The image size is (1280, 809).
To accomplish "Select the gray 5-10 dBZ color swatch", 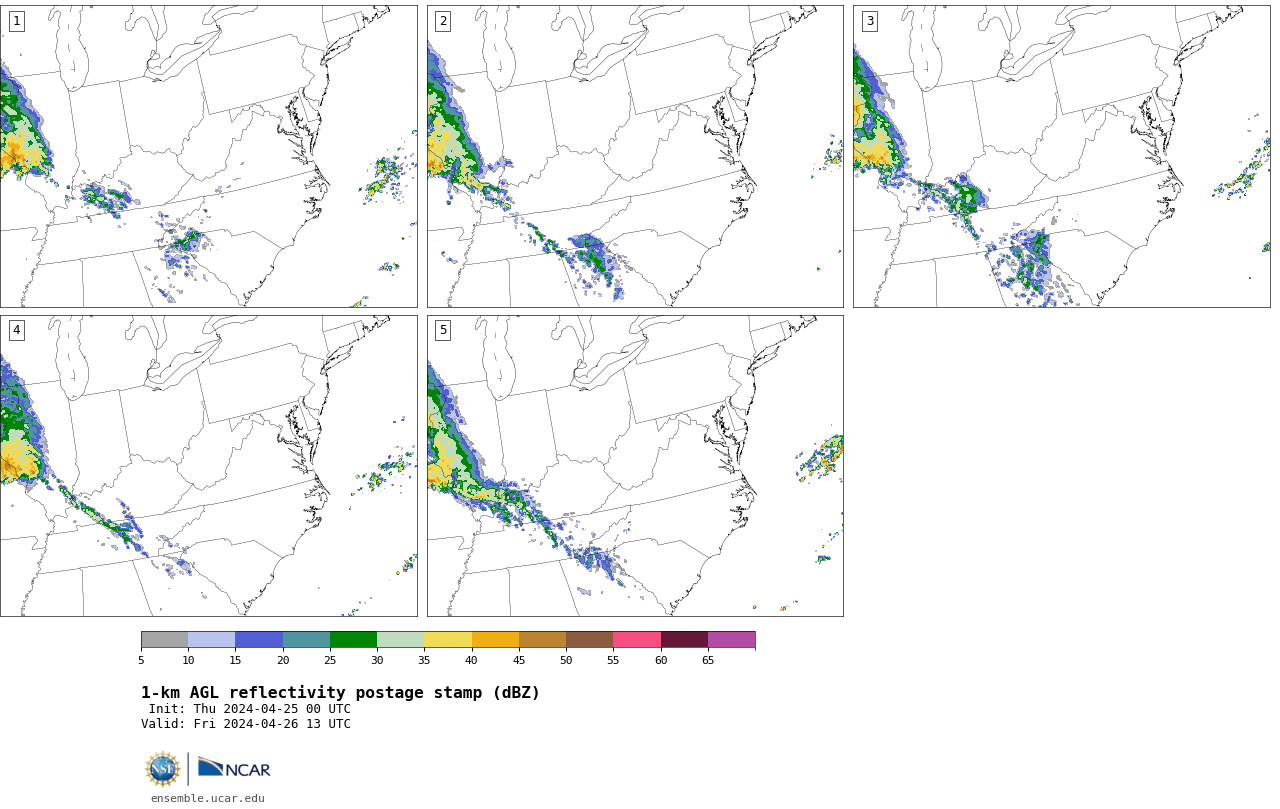I will click(164, 640).
